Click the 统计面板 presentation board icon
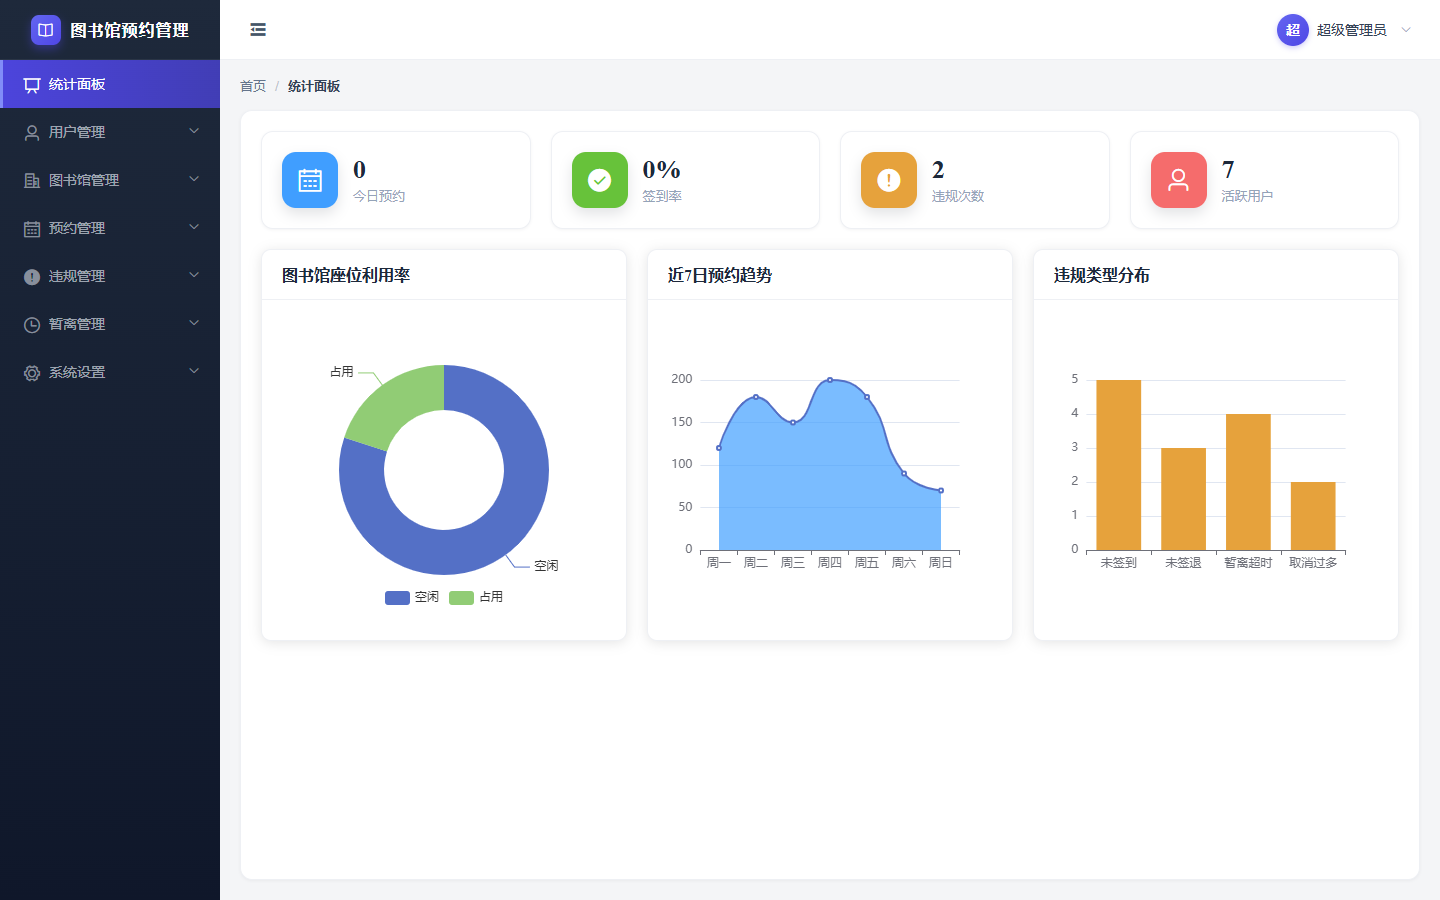The image size is (1440, 900). [x=32, y=85]
